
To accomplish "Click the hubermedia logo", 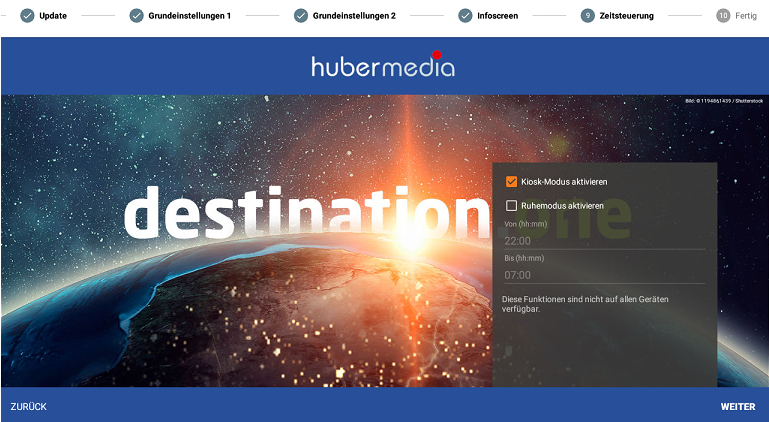I will [x=383, y=64].
